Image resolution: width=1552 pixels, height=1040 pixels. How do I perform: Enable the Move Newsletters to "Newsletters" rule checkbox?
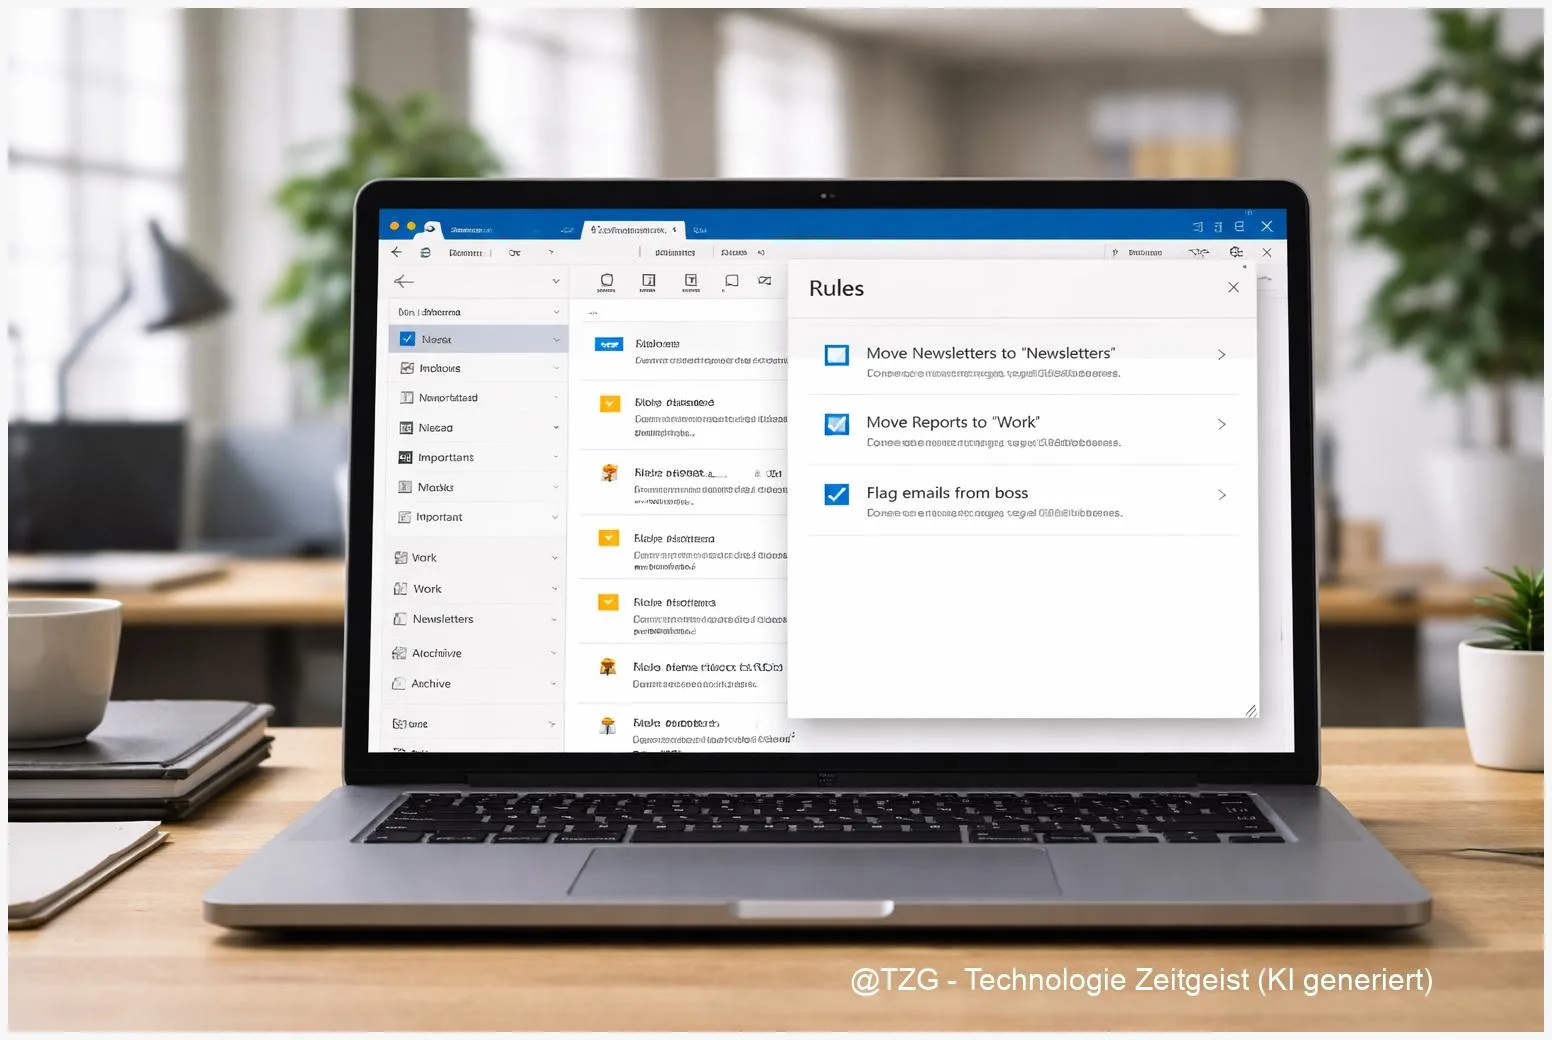837,355
